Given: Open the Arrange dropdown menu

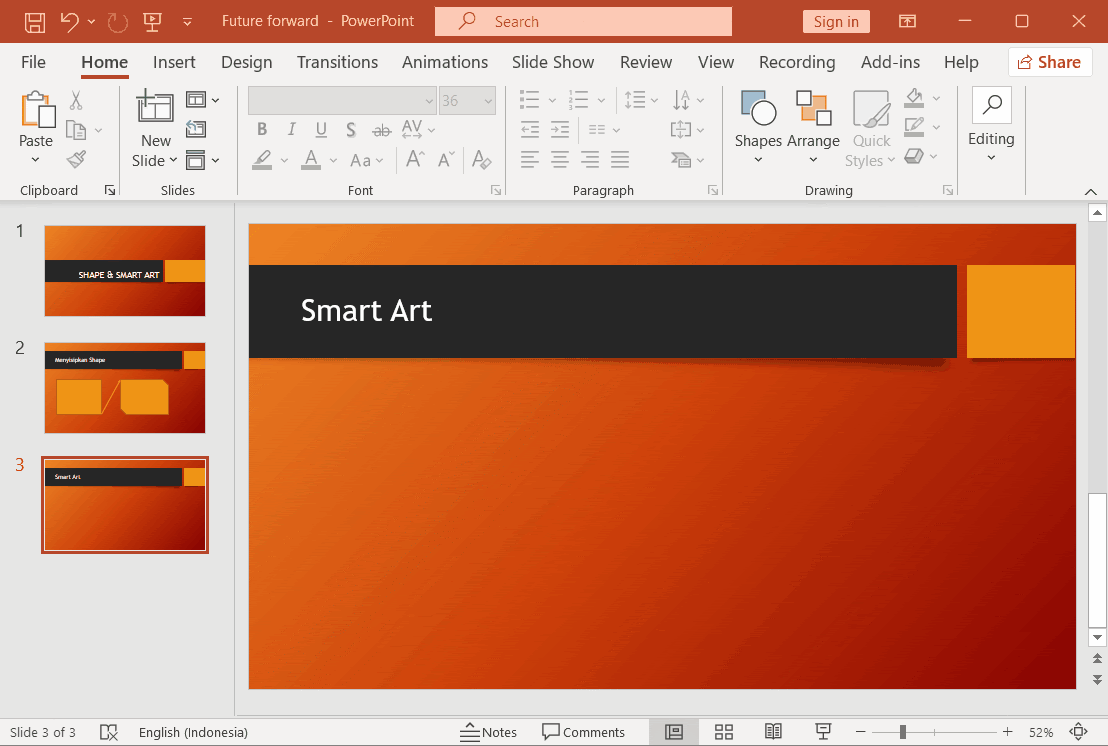Looking at the screenshot, I should tap(813, 128).
